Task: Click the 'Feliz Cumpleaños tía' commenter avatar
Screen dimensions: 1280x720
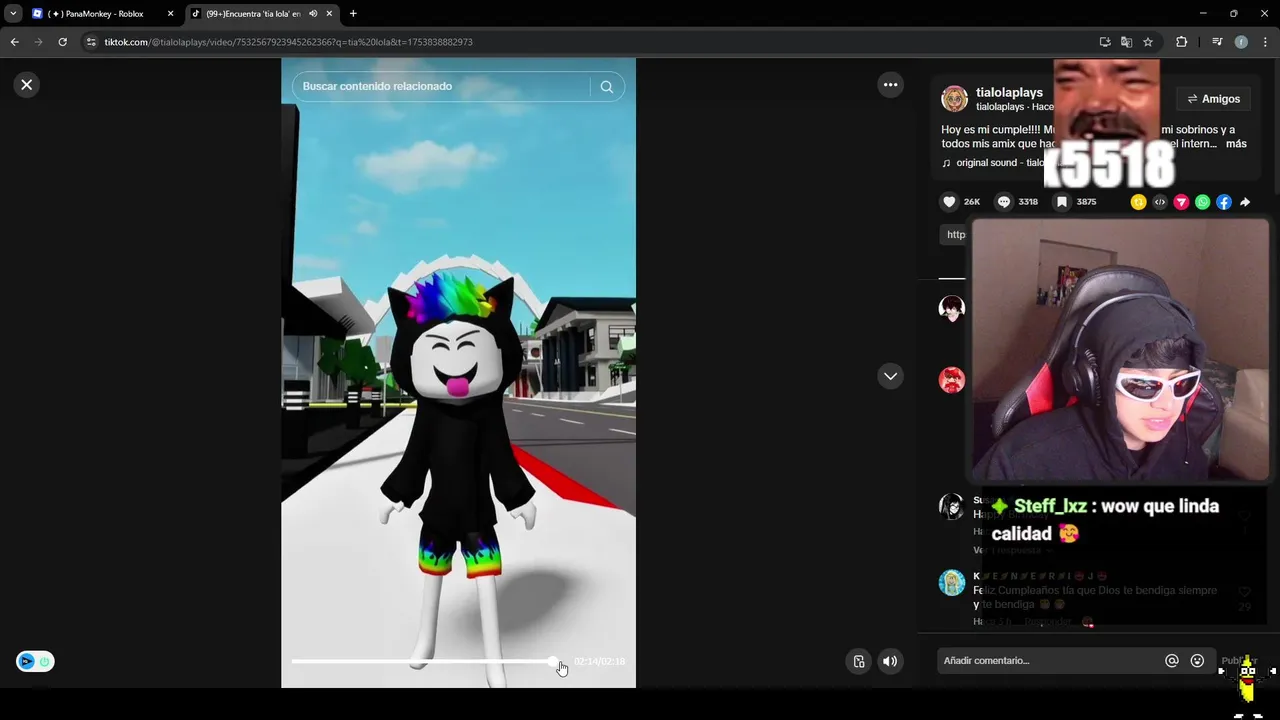Action: point(951,582)
